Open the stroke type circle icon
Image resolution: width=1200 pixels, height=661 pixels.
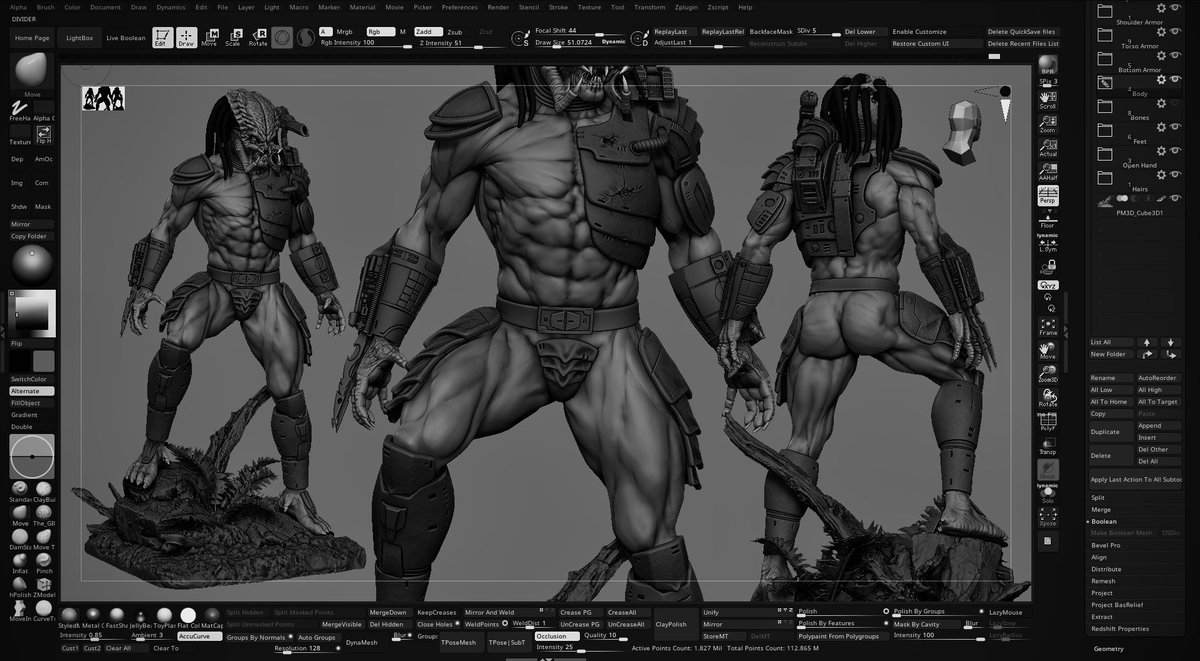pos(32,457)
